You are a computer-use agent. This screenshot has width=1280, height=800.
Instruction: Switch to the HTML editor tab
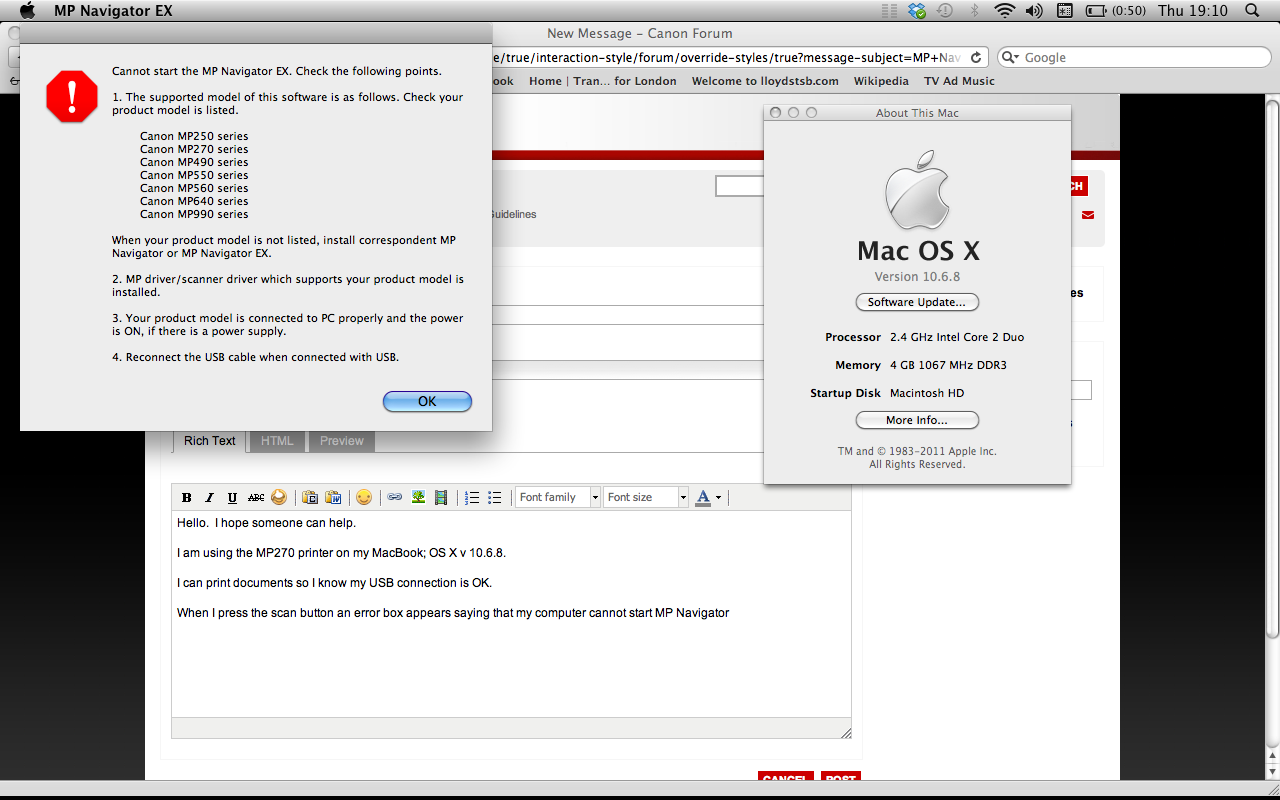pyautogui.click(x=277, y=441)
